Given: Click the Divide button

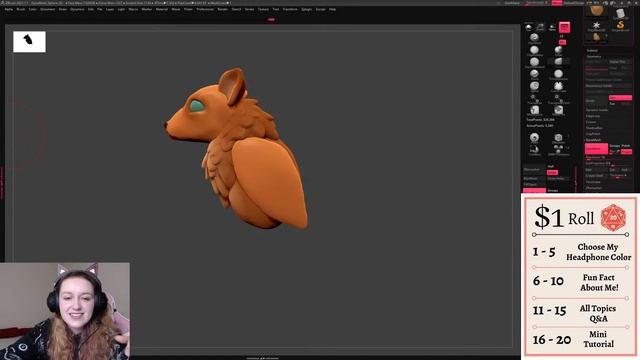Looking at the screenshot, I should point(596,100).
